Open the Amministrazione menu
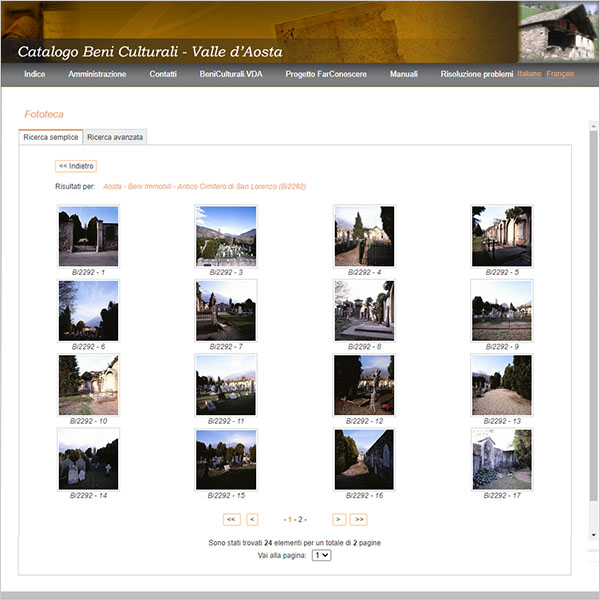 pos(97,74)
